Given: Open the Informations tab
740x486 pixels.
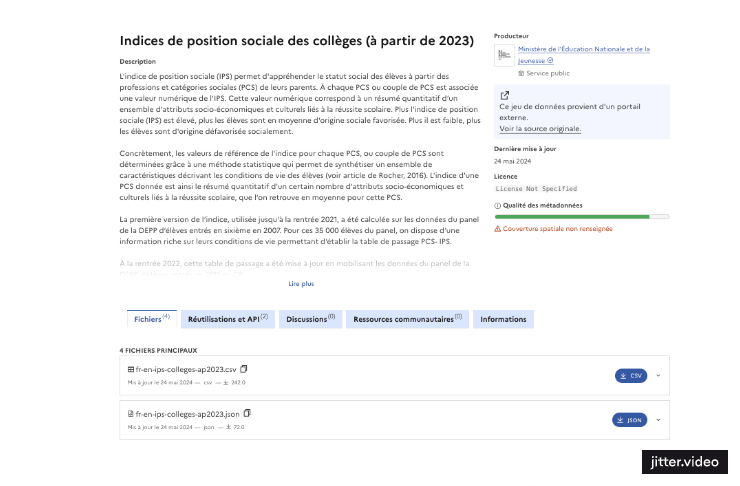Looking at the screenshot, I should coord(503,319).
